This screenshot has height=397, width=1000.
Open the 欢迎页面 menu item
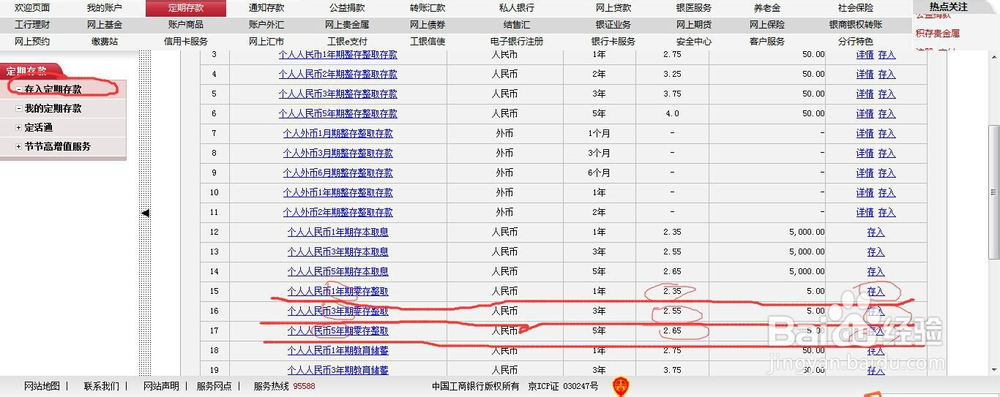[32, 8]
